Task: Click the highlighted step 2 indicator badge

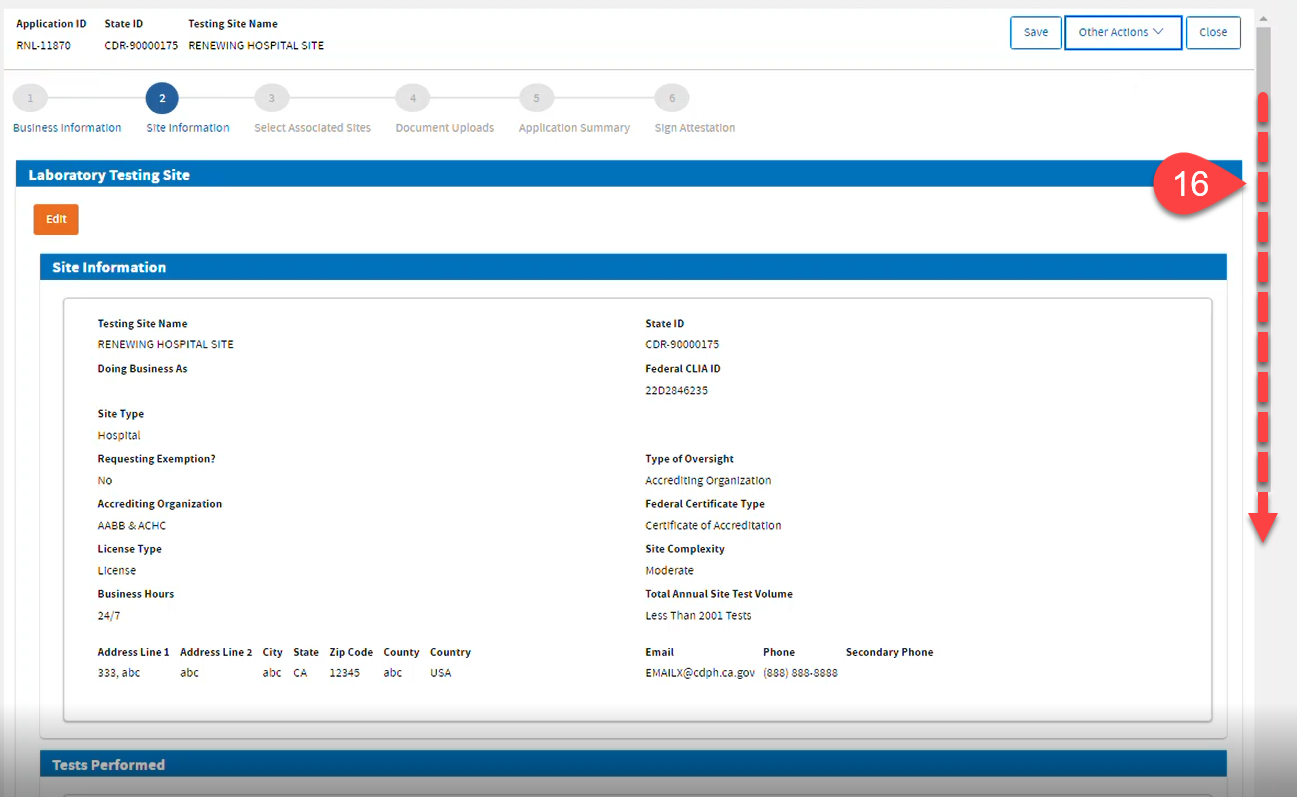Action: (162, 98)
